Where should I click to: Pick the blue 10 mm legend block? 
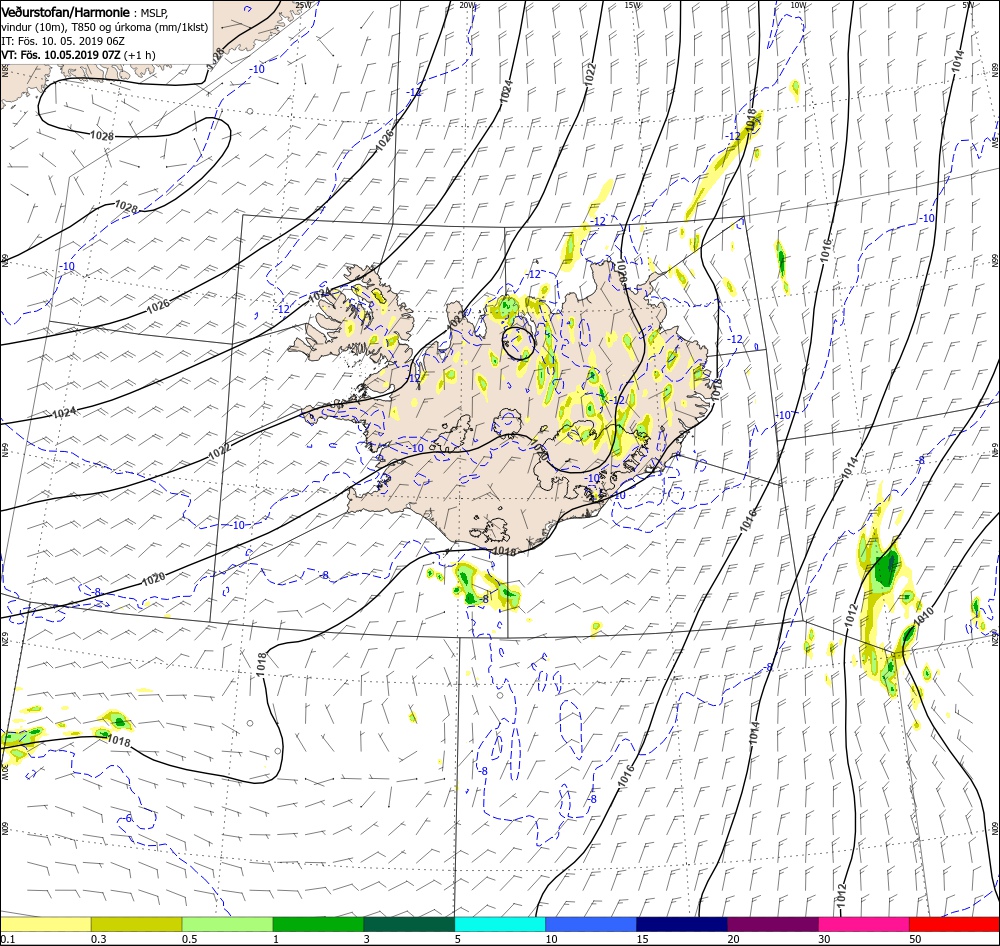(x=591, y=924)
